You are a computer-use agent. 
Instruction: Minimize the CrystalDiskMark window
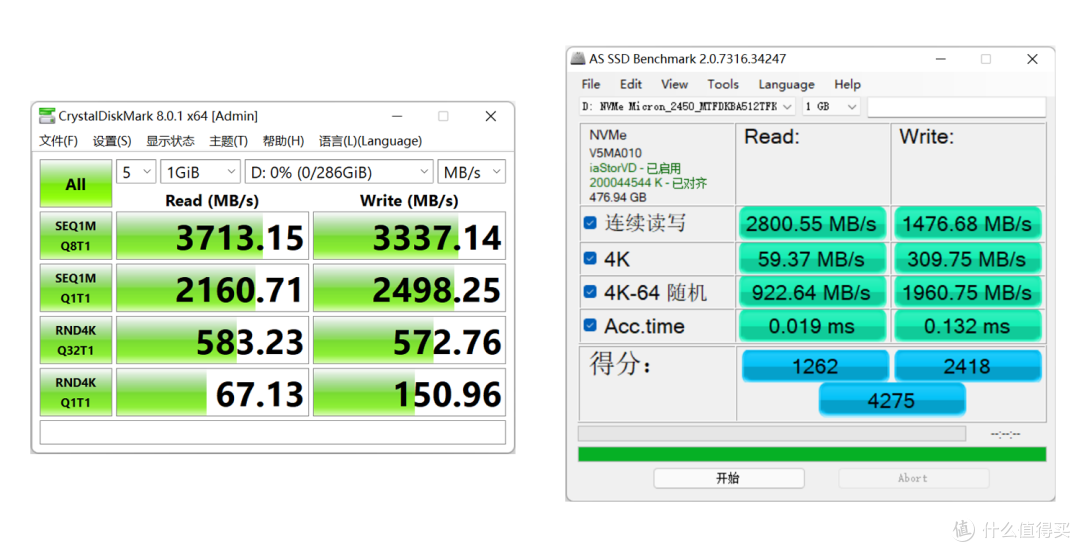[397, 116]
